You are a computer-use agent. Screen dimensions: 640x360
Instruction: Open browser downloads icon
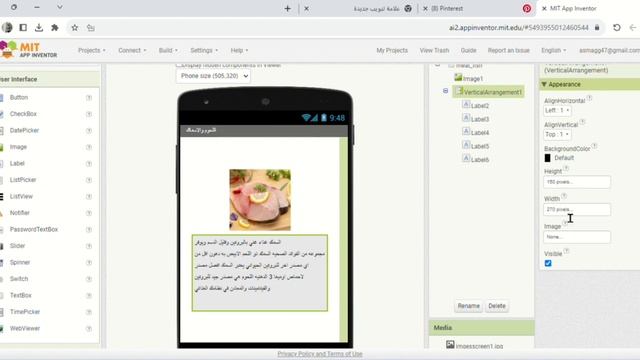tap(39, 28)
